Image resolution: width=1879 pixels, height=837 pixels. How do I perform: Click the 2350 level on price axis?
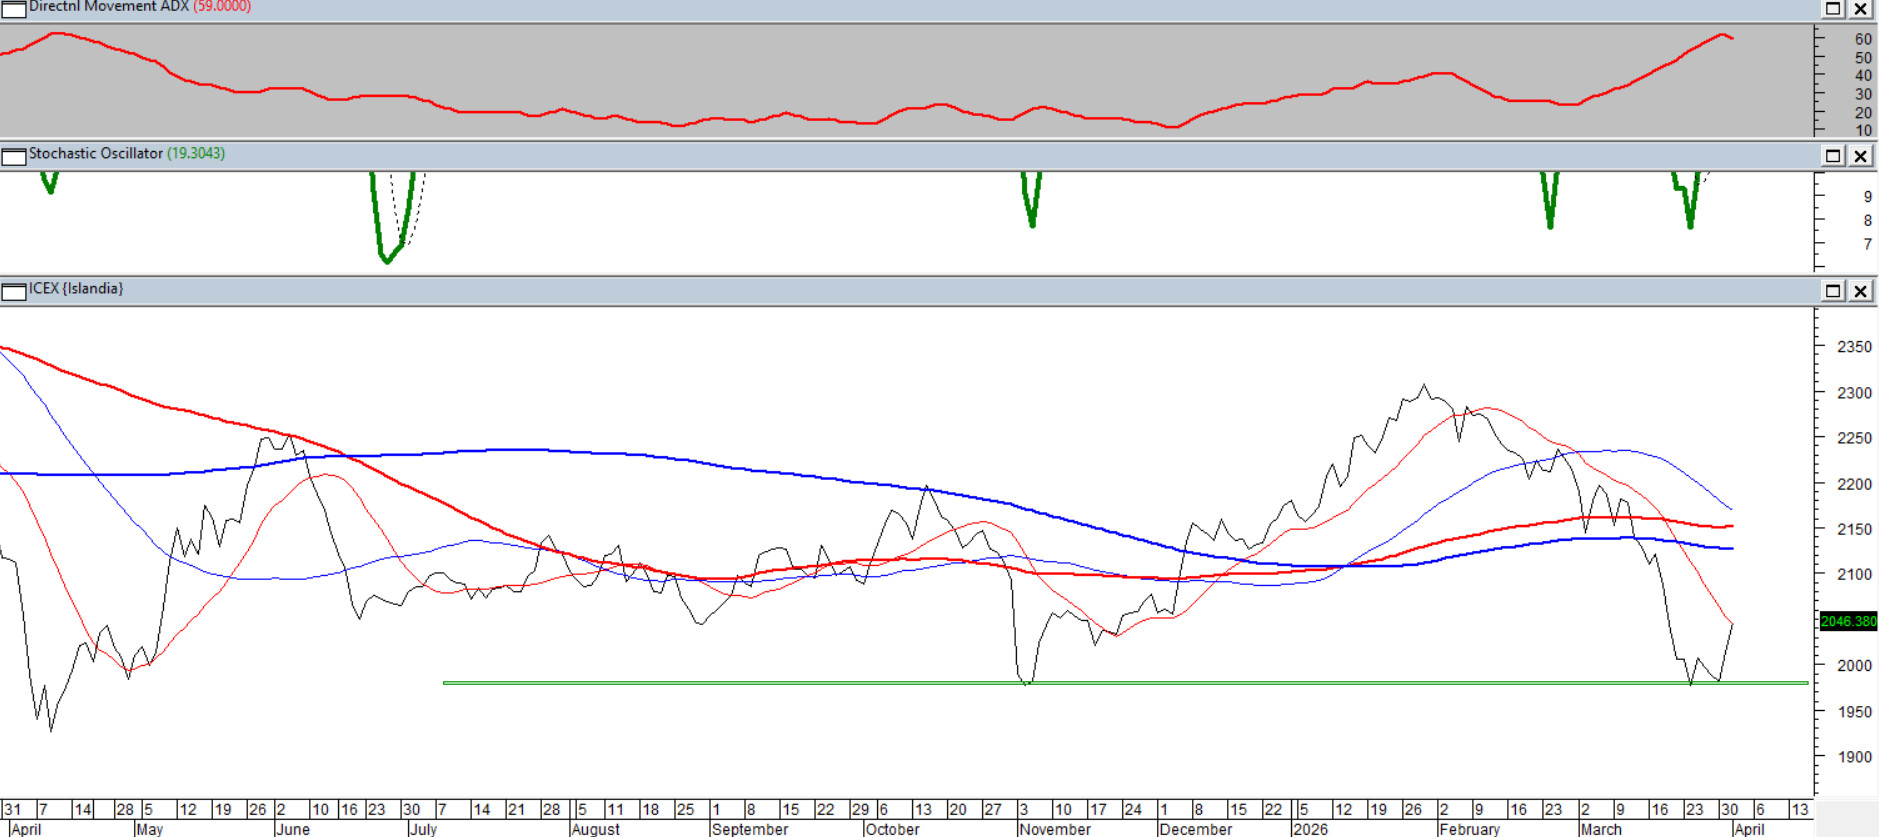[x=1854, y=347]
